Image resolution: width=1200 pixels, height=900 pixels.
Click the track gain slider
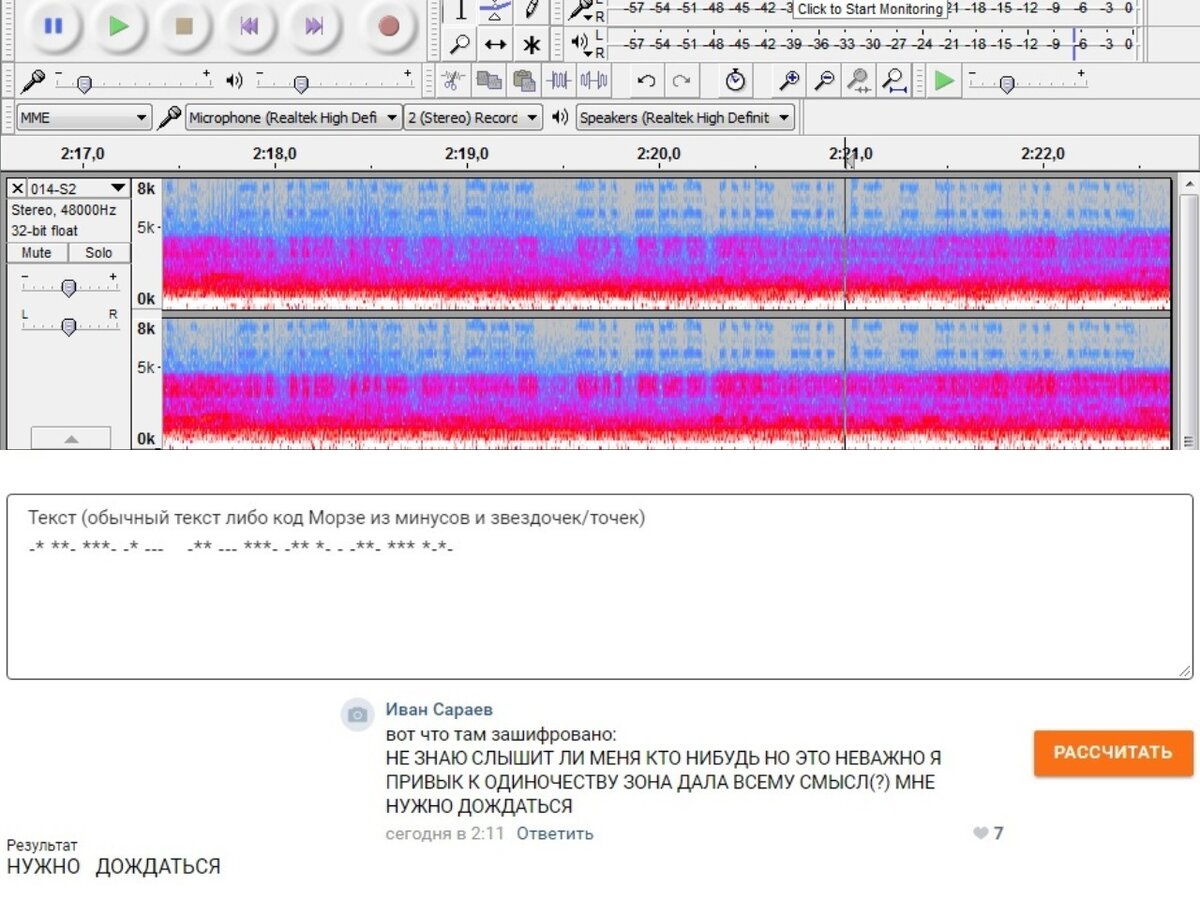click(x=69, y=287)
